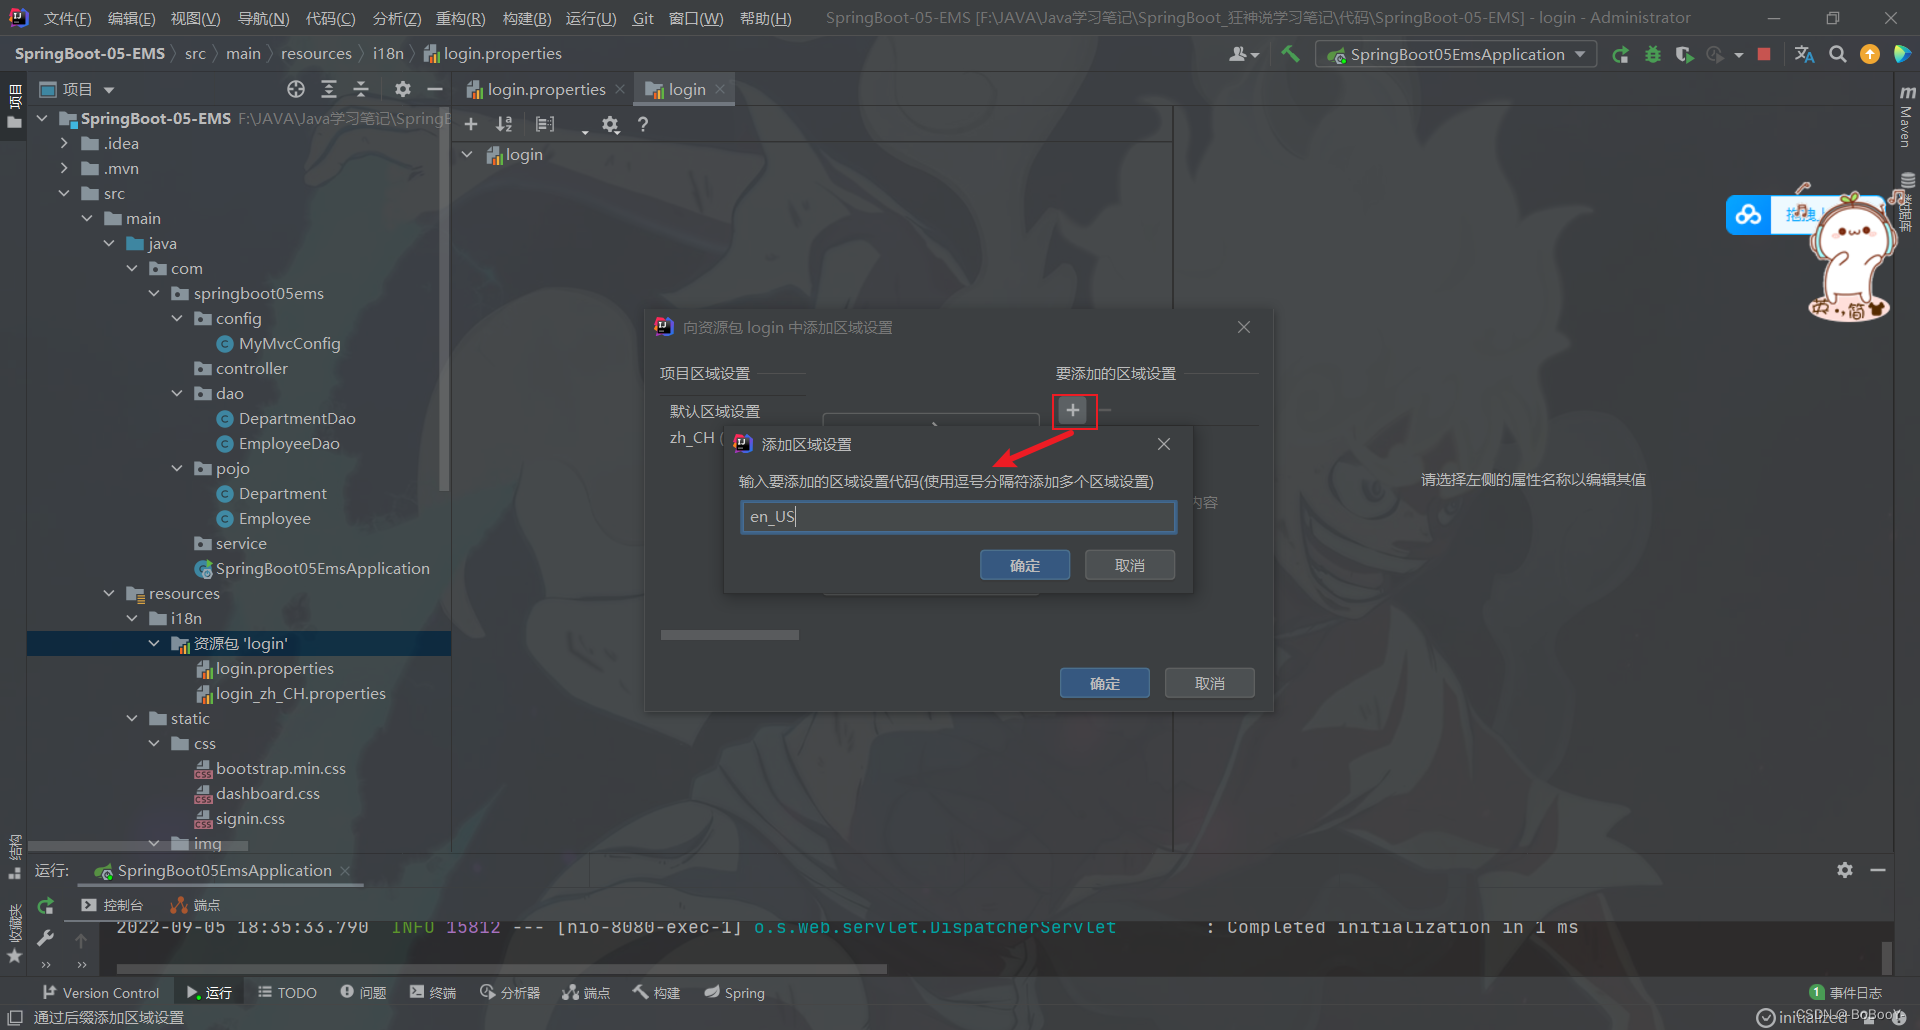Open the bundle editor settings gear
The width and height of the screenshot is (1920, 1030).
click(610, 125)
